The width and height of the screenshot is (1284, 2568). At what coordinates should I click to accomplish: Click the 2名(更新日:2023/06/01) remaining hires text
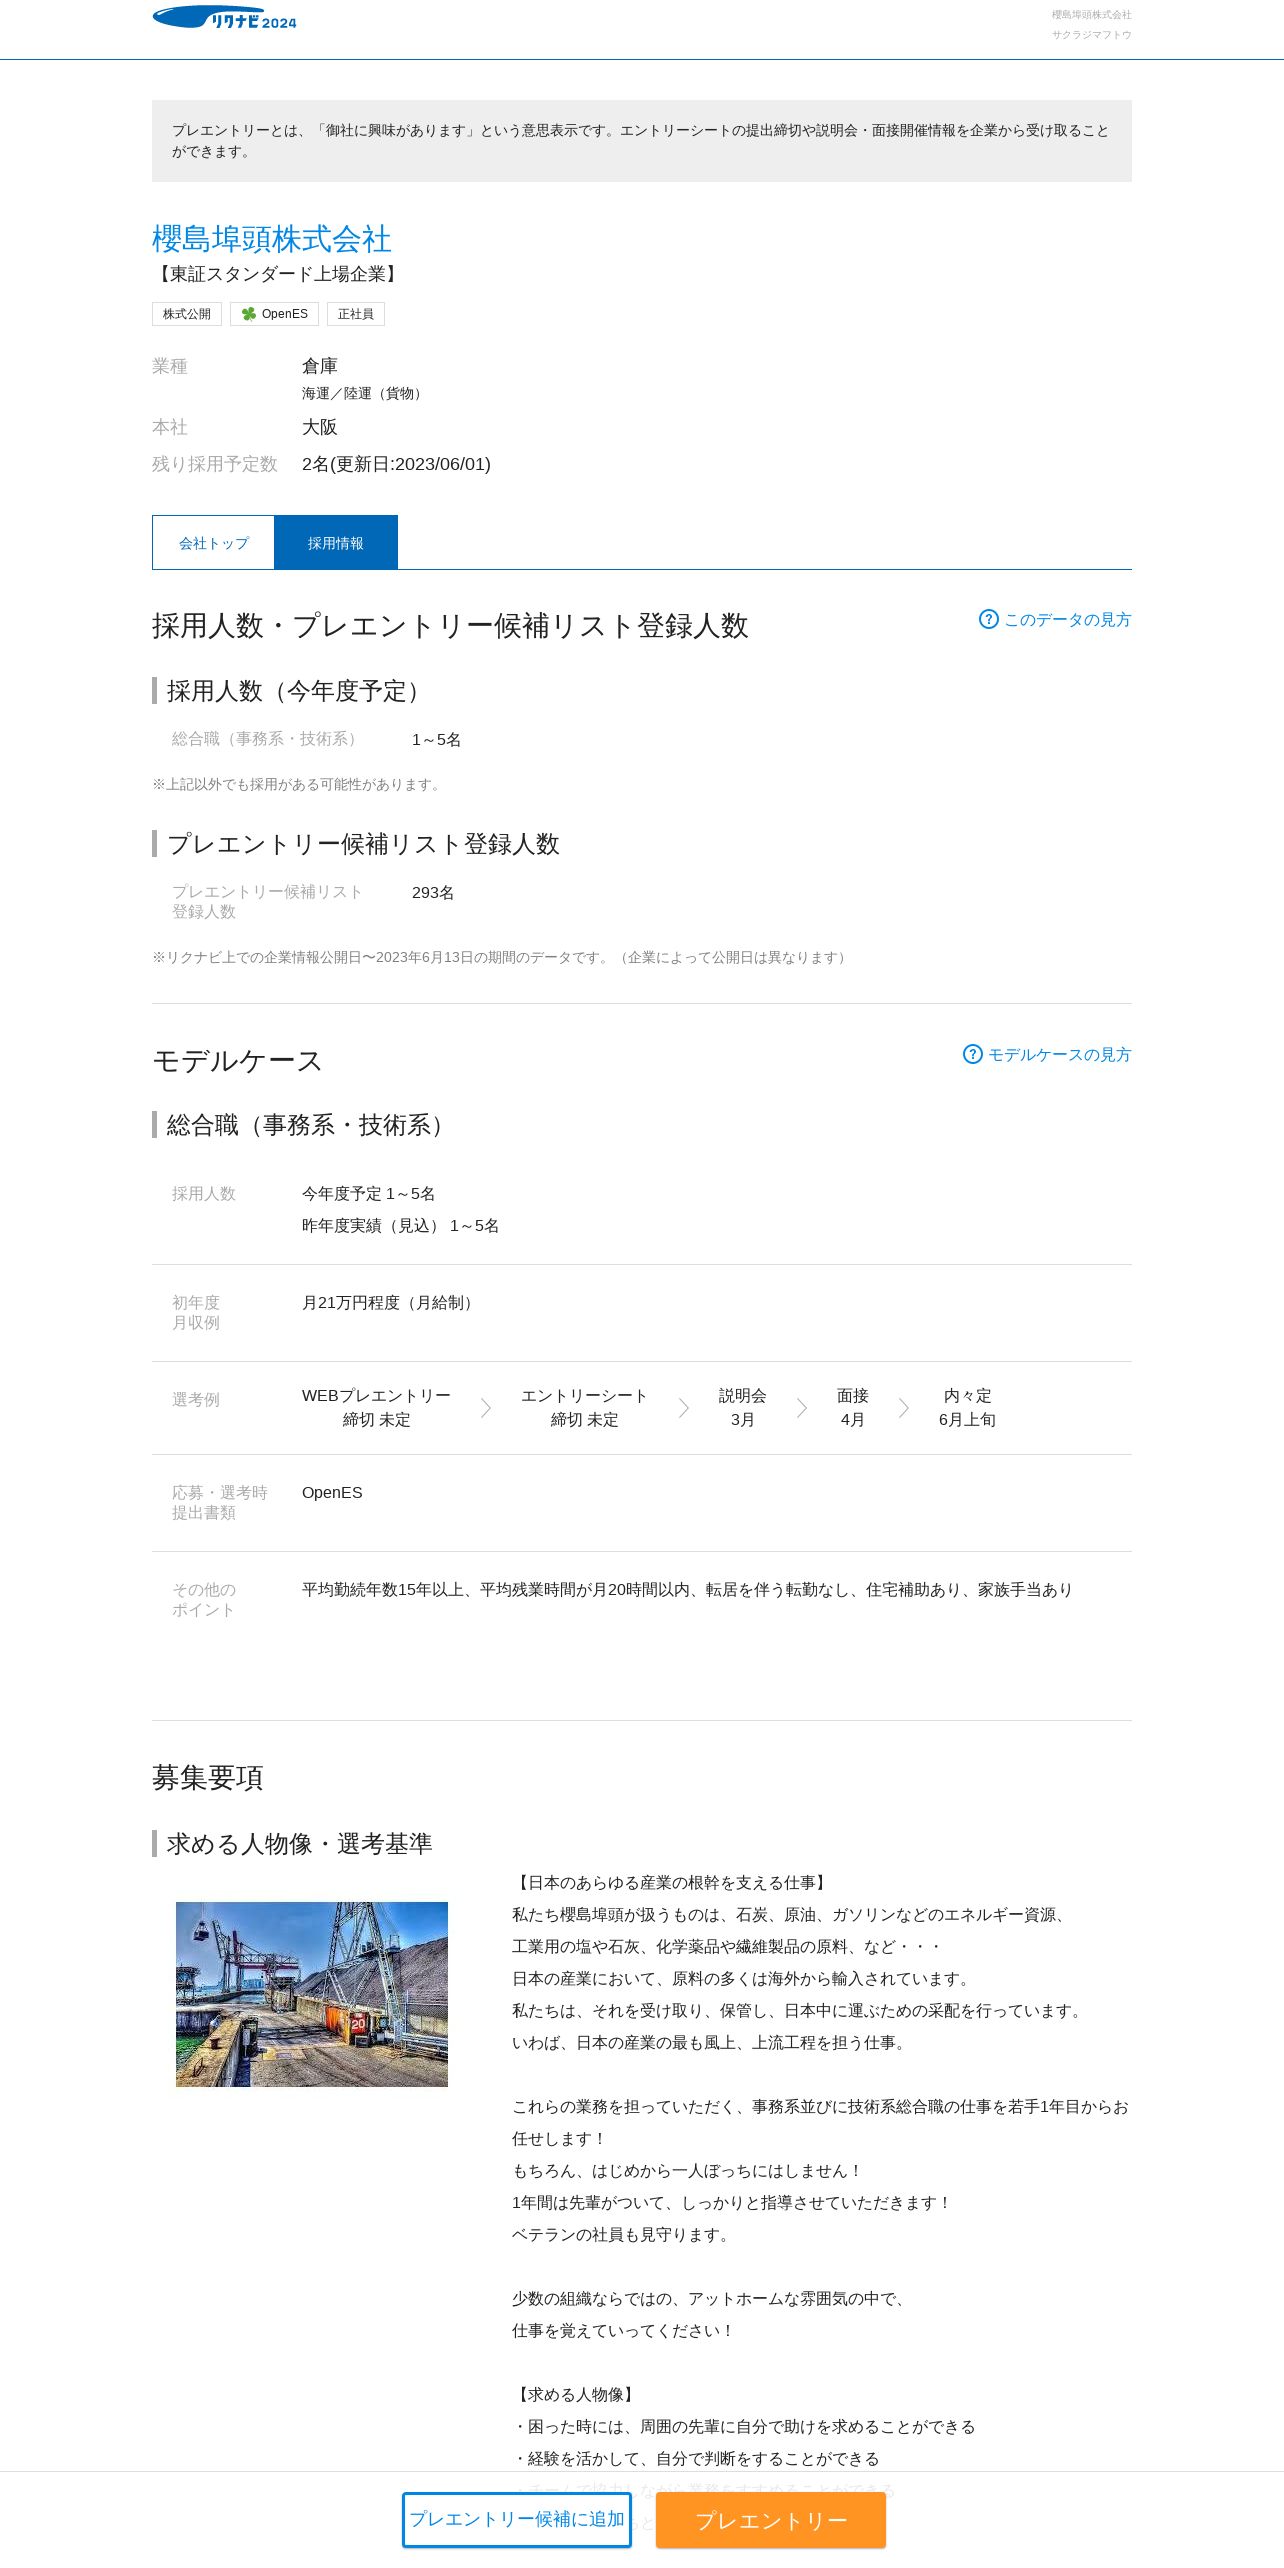tap(396, 464)
